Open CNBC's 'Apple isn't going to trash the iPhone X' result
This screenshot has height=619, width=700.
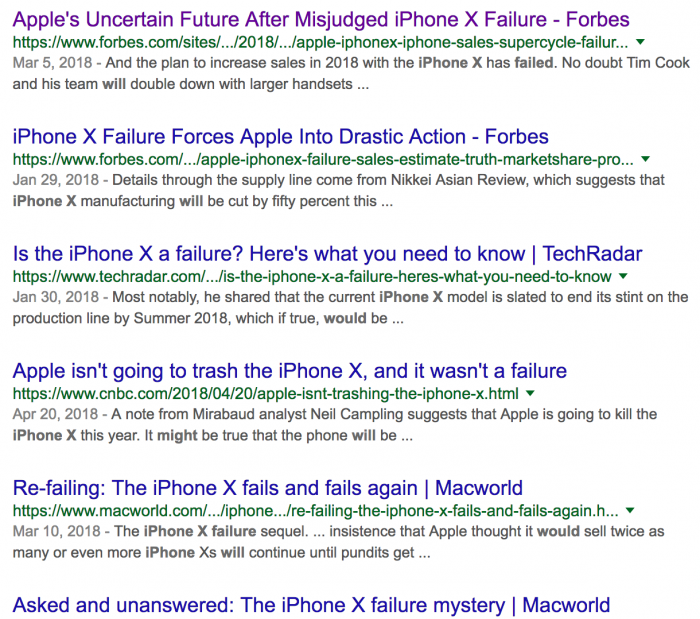click(x=289, y=370)
